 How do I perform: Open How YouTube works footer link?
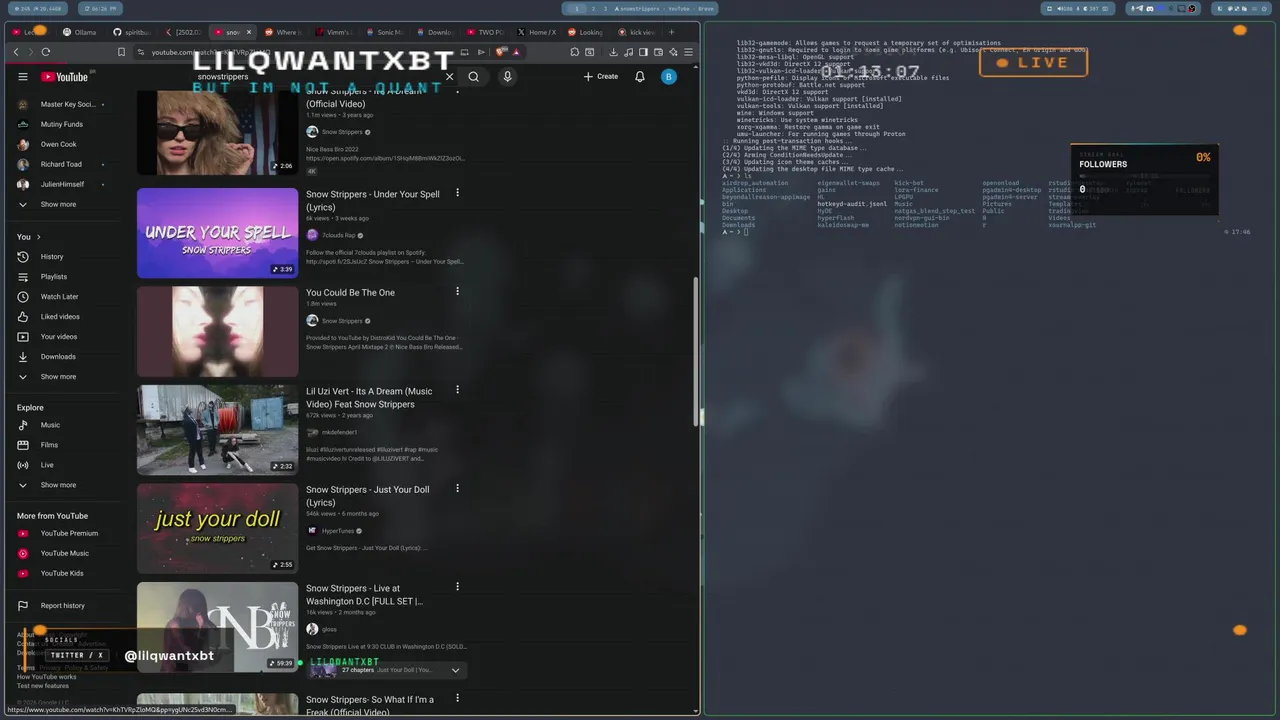[x=46, y=677]
